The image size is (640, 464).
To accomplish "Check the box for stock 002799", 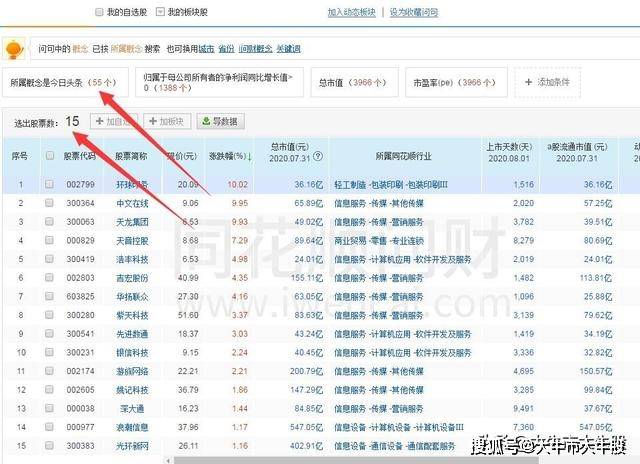I will (49, 184).
